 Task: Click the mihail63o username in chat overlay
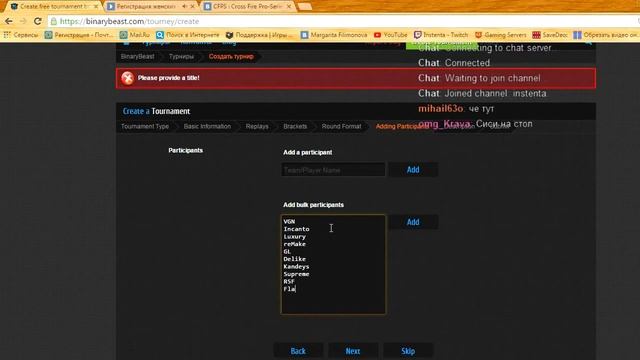(x=440, y=109)
